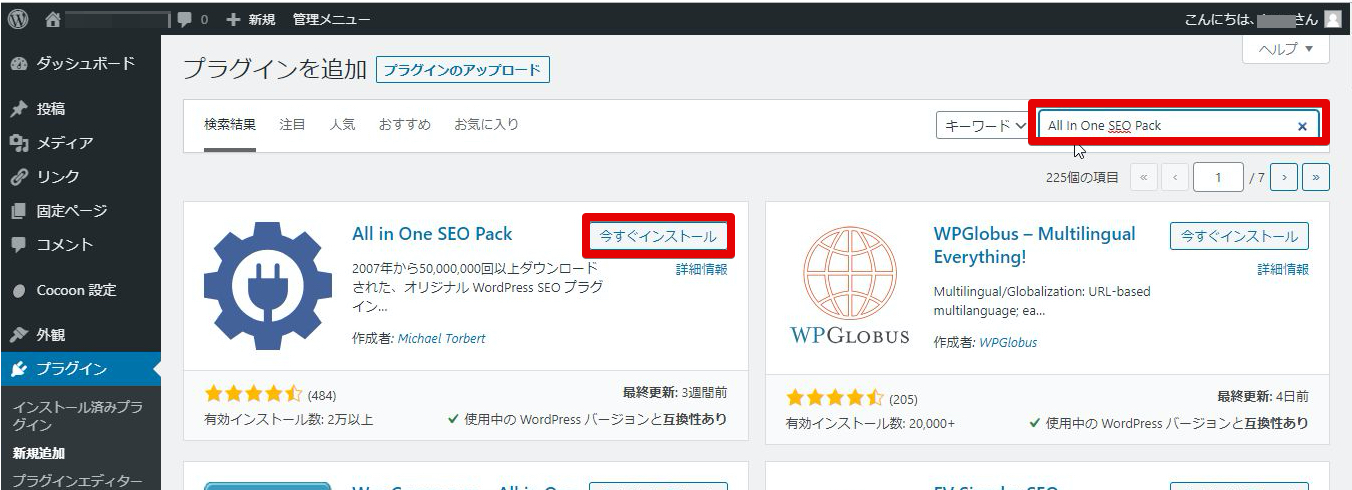
Task: Click the dashboard gauge icon
Action: 19,64
